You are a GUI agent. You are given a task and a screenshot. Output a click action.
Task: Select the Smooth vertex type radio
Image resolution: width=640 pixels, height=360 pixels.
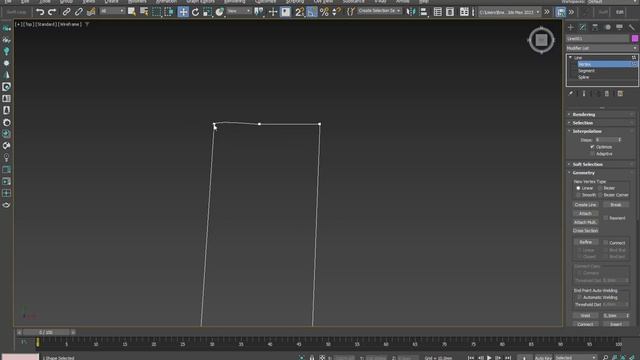pos(578,195)
